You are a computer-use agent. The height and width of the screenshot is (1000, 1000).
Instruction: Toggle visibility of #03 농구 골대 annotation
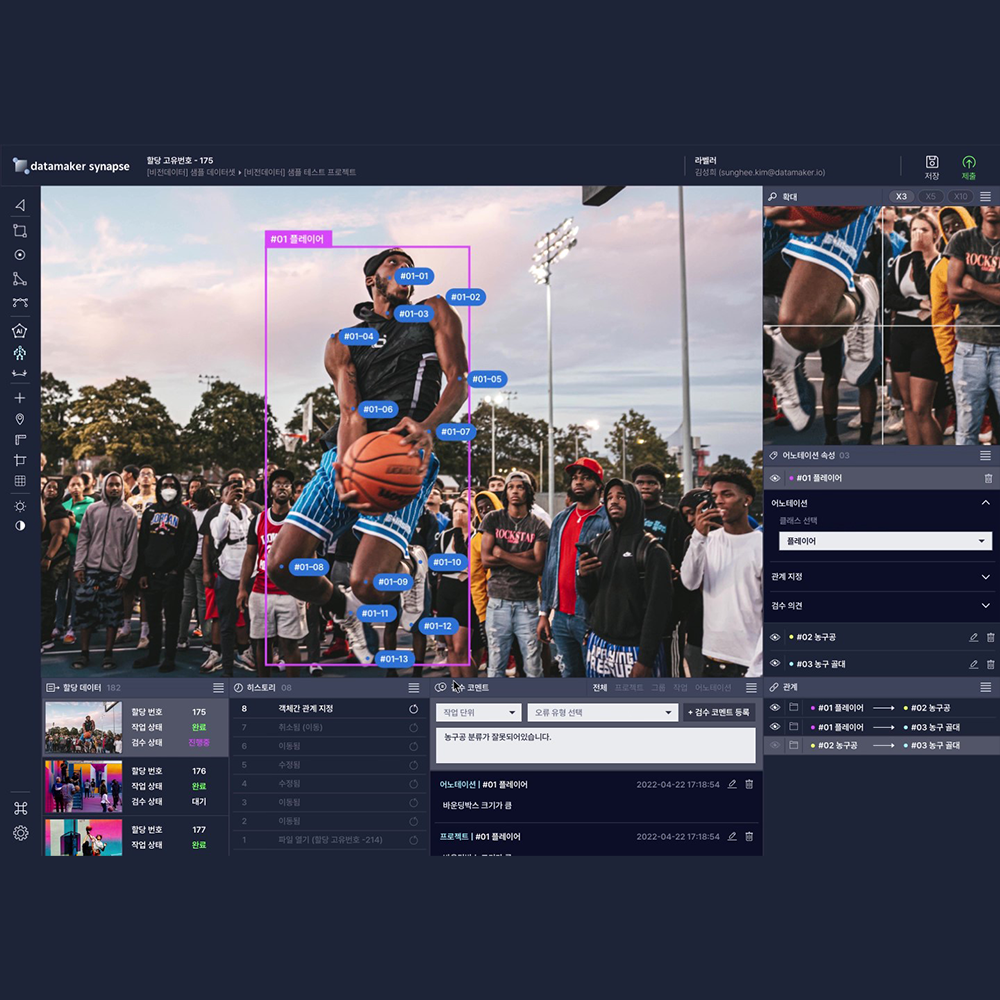(775, 663)
